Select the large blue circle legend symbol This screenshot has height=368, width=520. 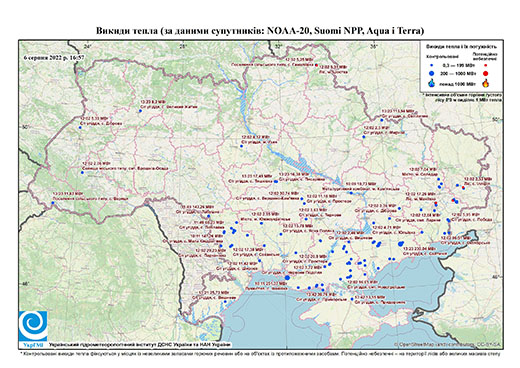click(x=432, y=73)
